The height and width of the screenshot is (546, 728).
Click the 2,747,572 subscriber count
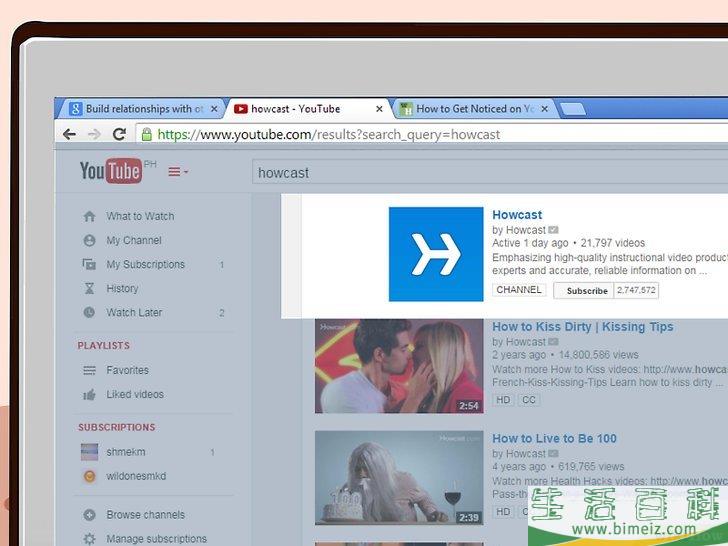pos(636,291)
